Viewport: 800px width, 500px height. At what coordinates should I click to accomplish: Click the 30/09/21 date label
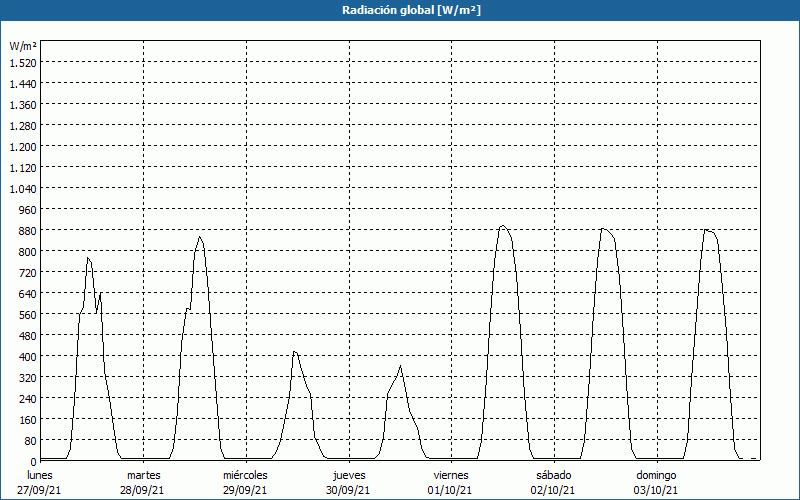click(348, 490)
